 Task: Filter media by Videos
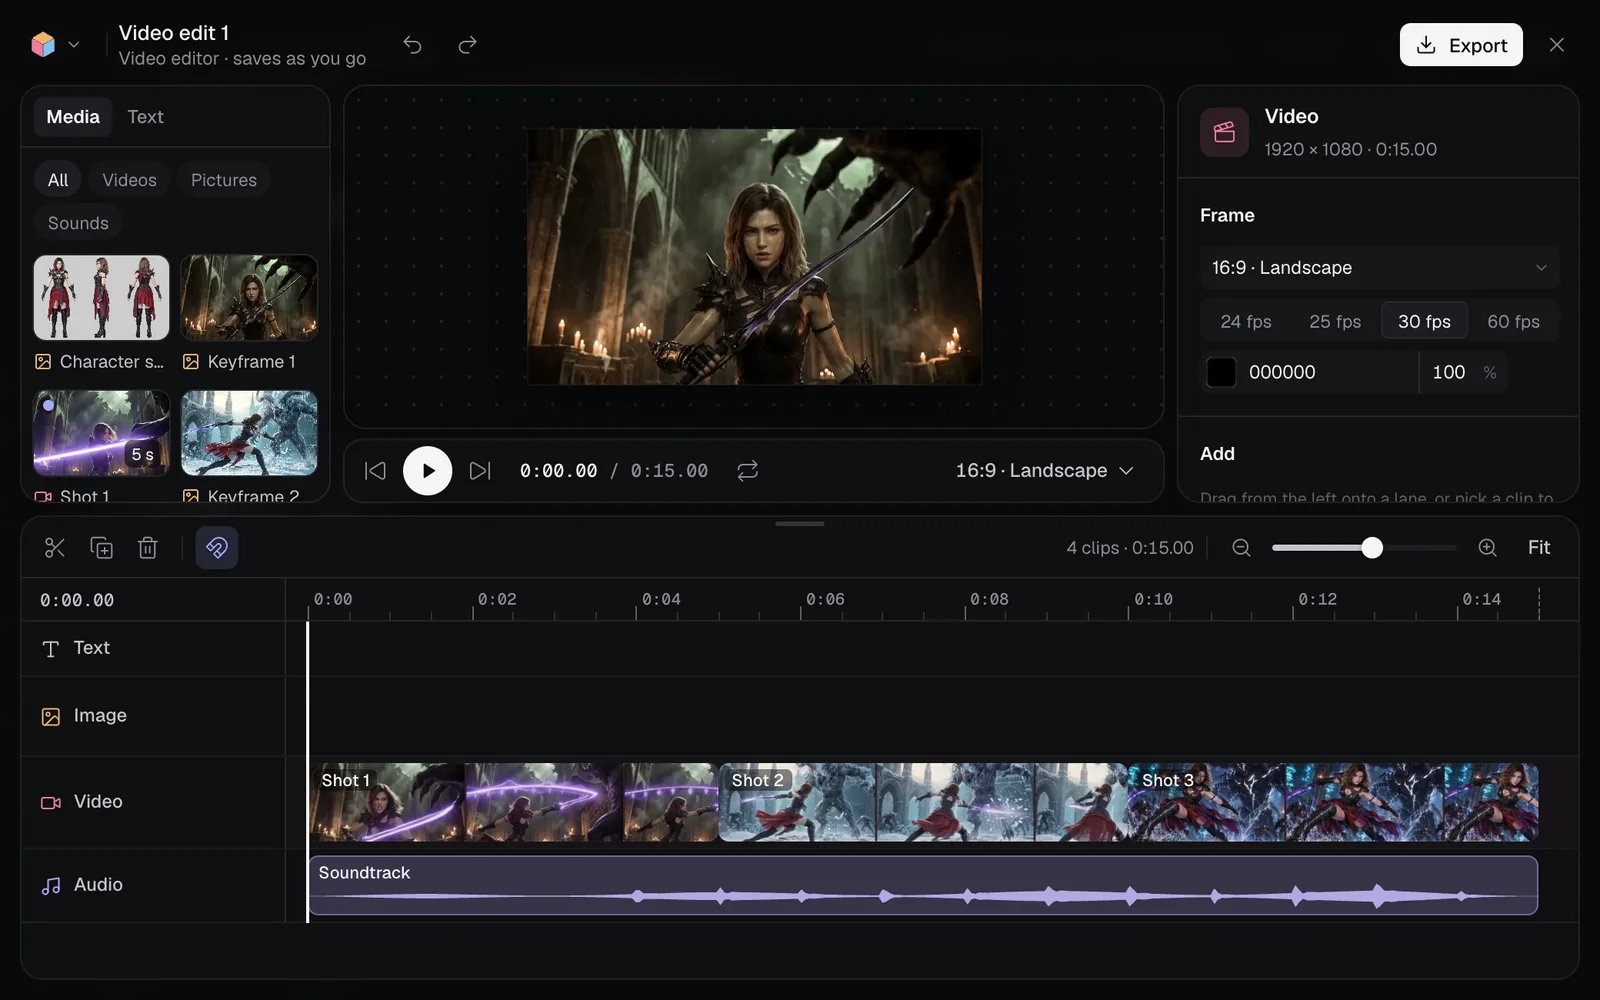(129, 180)
